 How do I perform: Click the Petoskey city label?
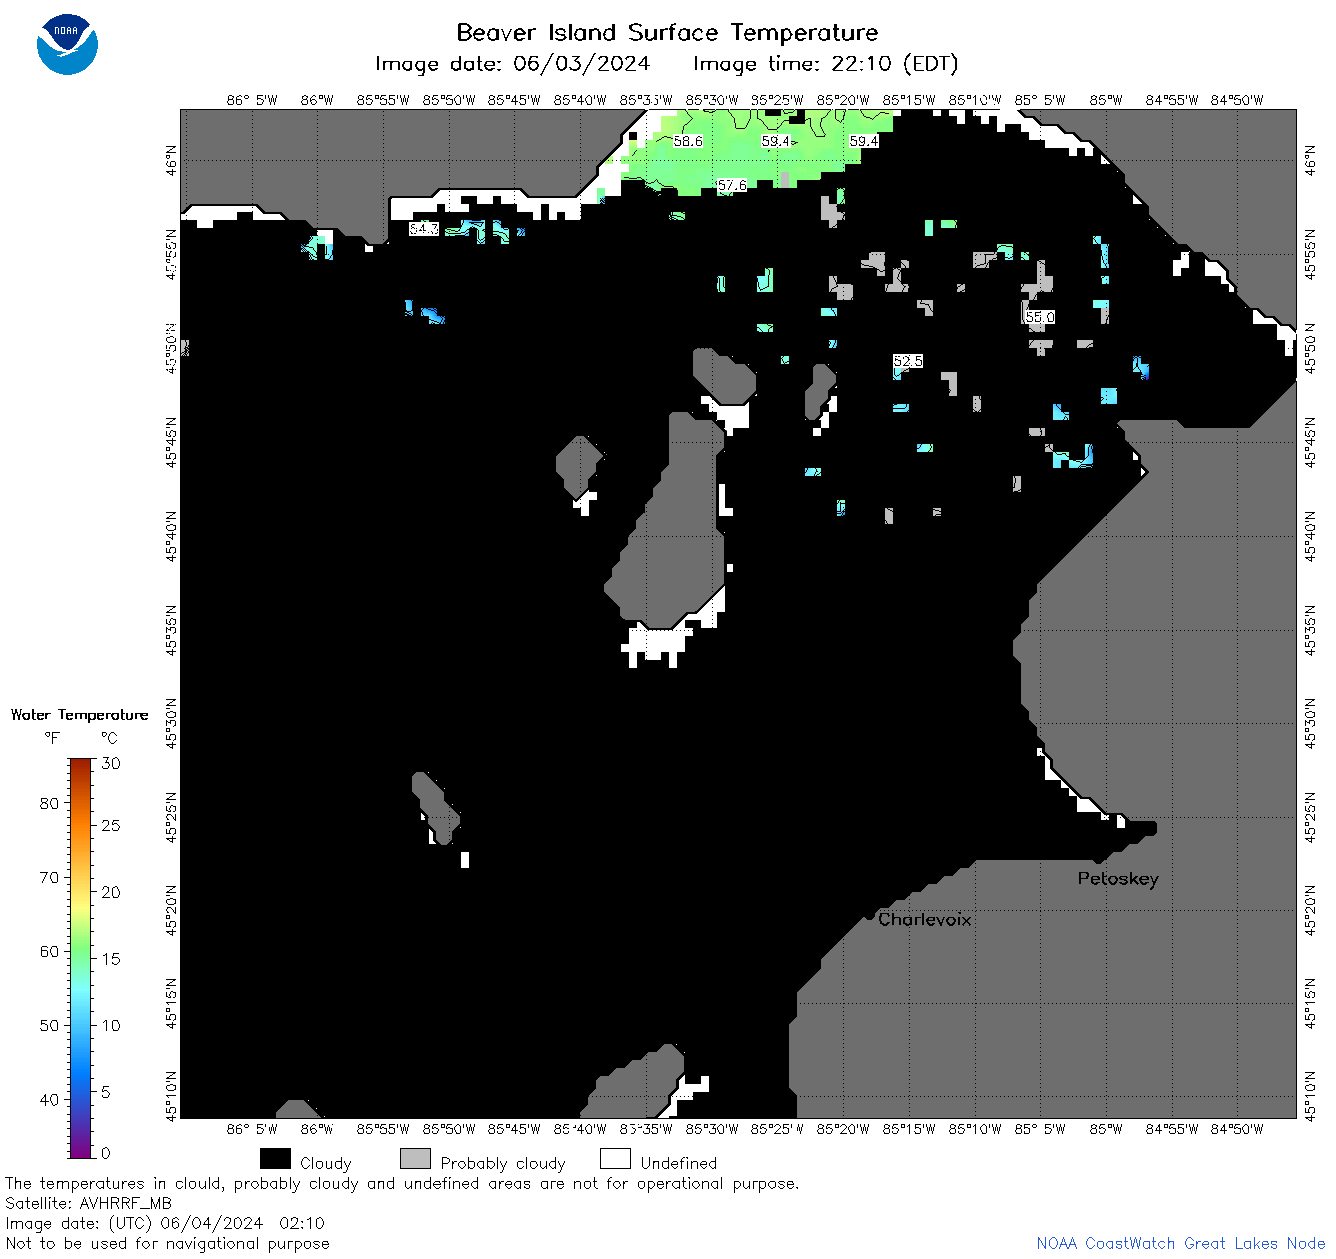[x=1118, y=879]
